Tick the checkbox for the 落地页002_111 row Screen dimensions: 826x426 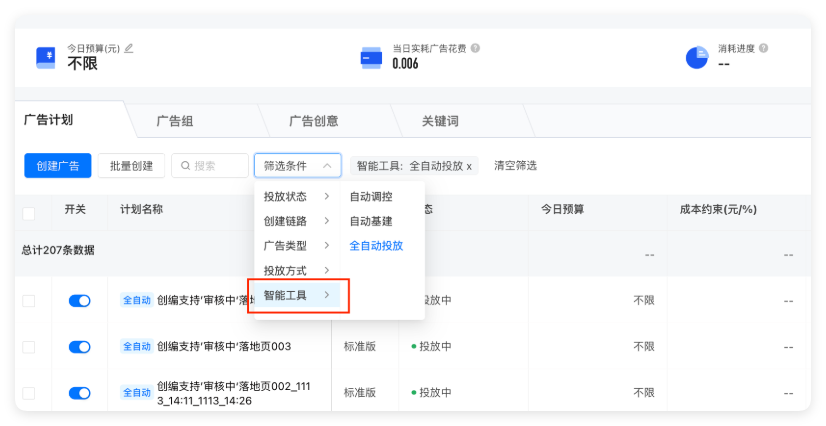point(28,393)
